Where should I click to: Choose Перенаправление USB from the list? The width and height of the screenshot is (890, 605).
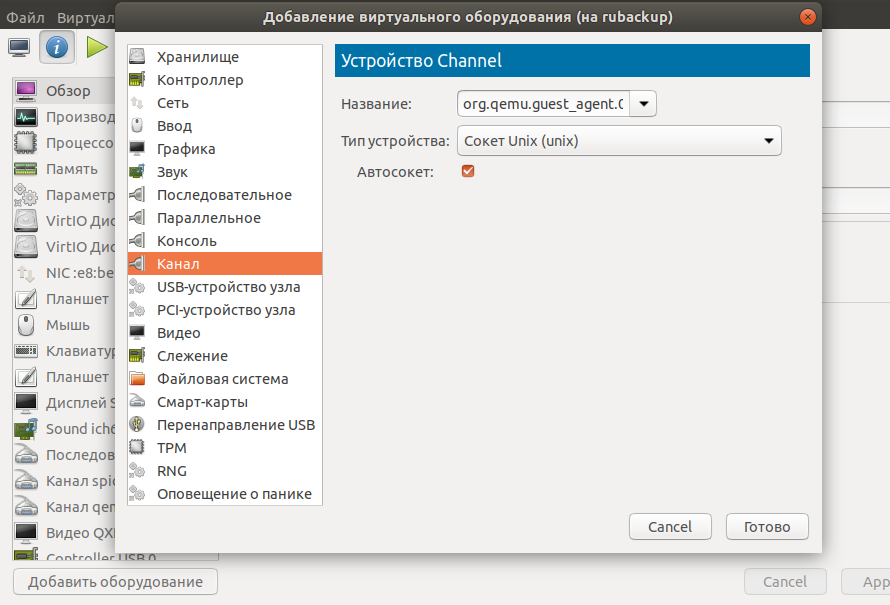[235, 425]
